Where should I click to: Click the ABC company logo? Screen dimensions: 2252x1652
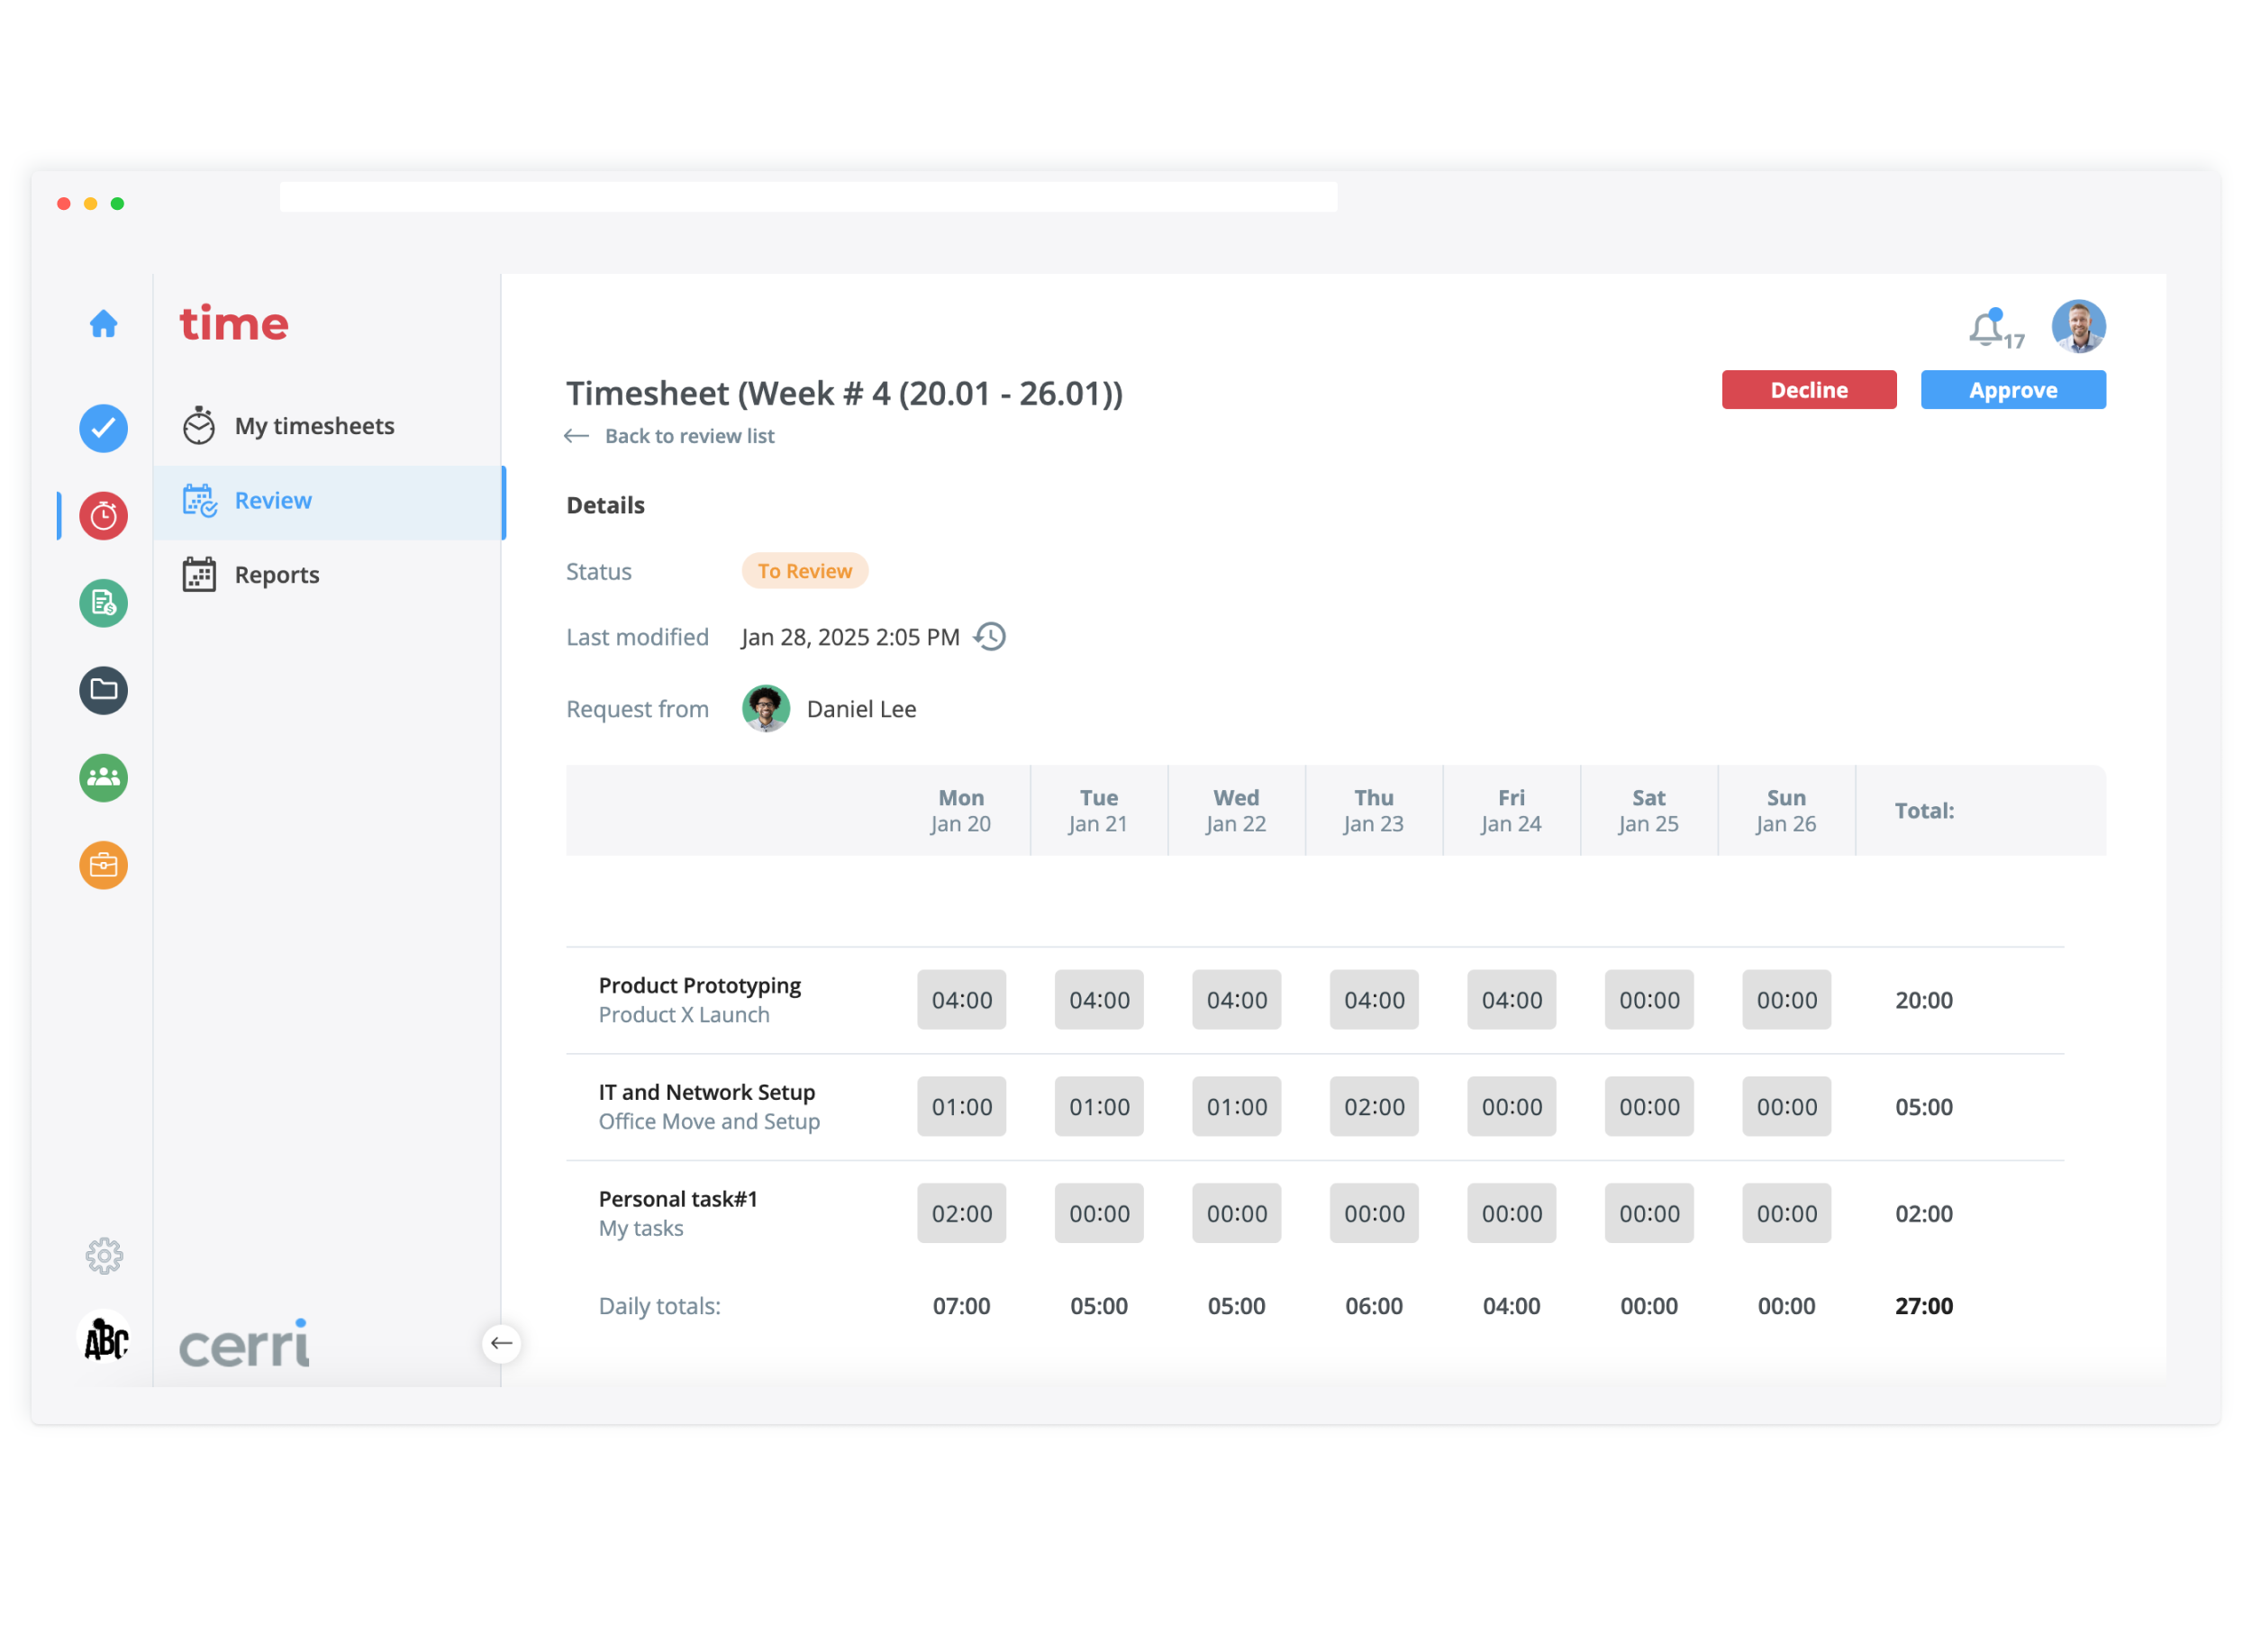click(105, 1338)
